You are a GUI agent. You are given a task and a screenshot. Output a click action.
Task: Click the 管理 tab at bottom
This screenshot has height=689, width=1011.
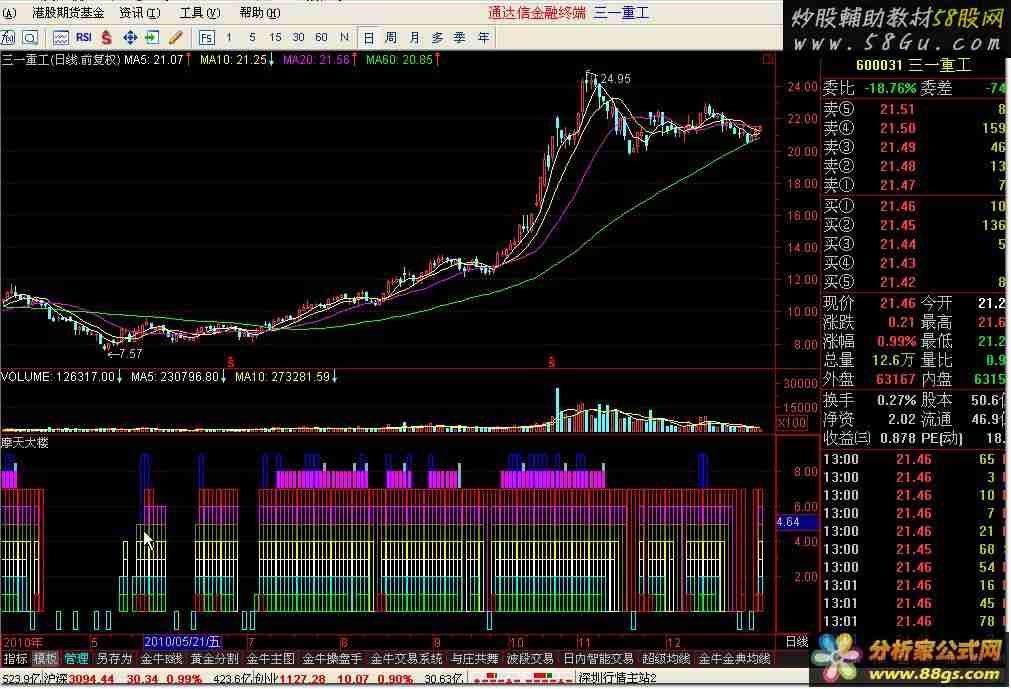point(76,659)
